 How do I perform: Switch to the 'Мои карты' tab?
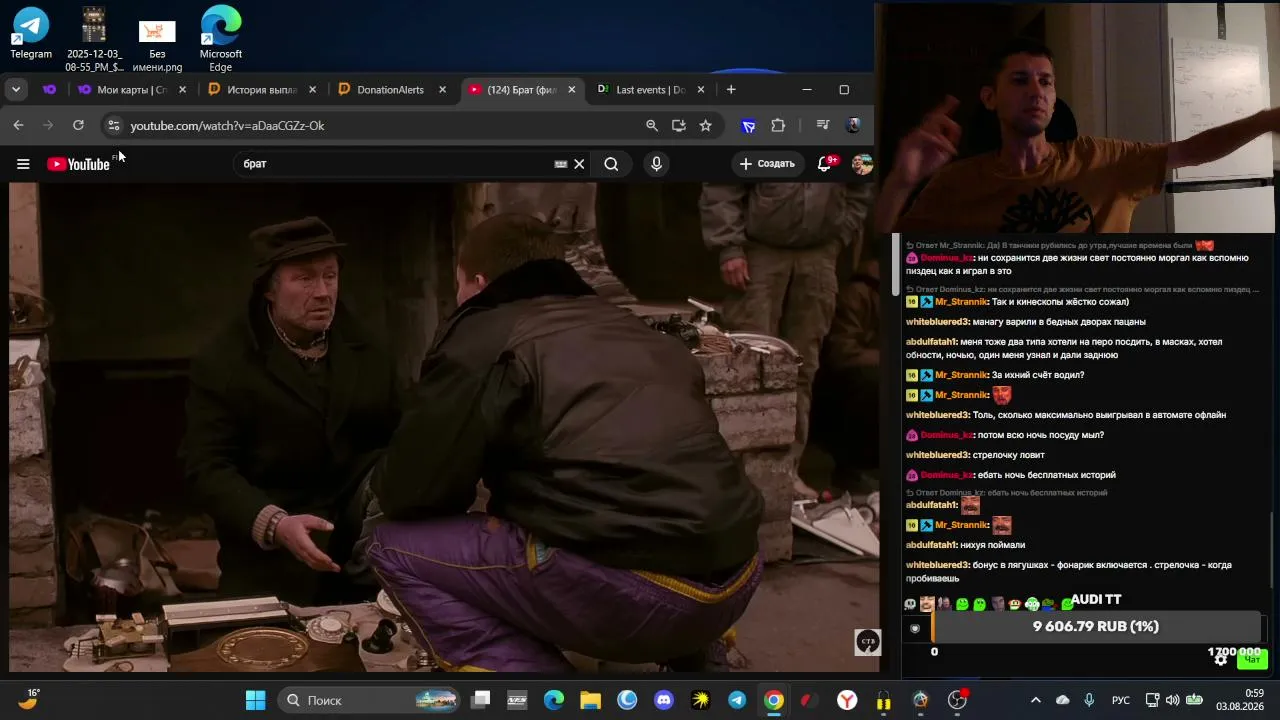click(x=133, y=90)
